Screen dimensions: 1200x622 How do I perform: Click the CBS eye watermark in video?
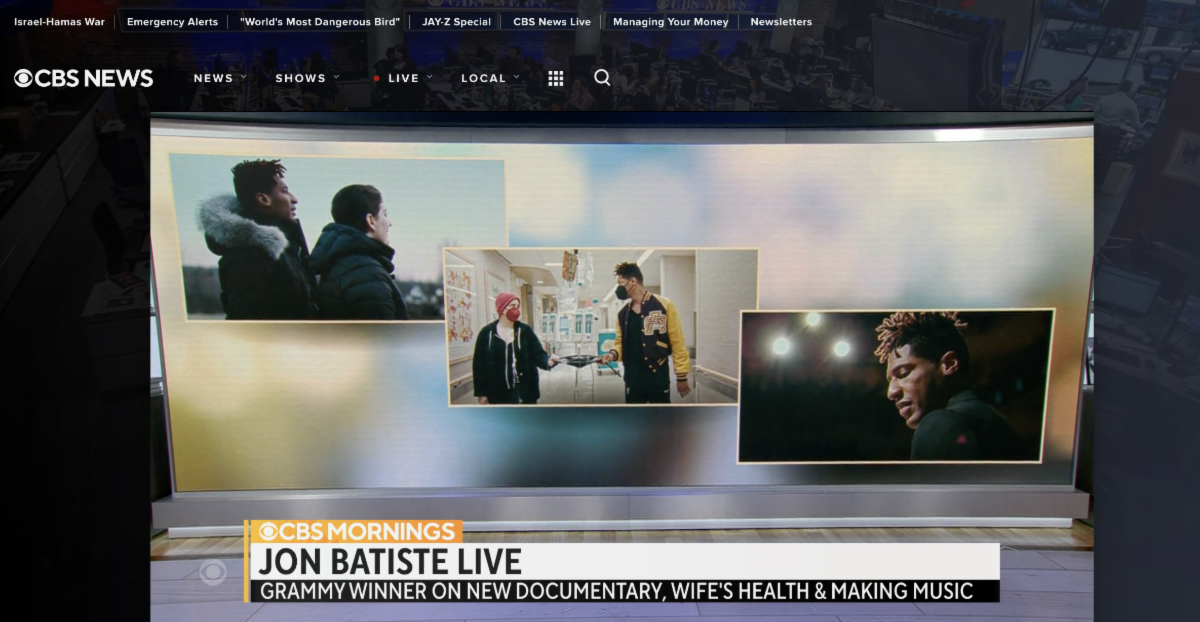[x=212, y=572]
